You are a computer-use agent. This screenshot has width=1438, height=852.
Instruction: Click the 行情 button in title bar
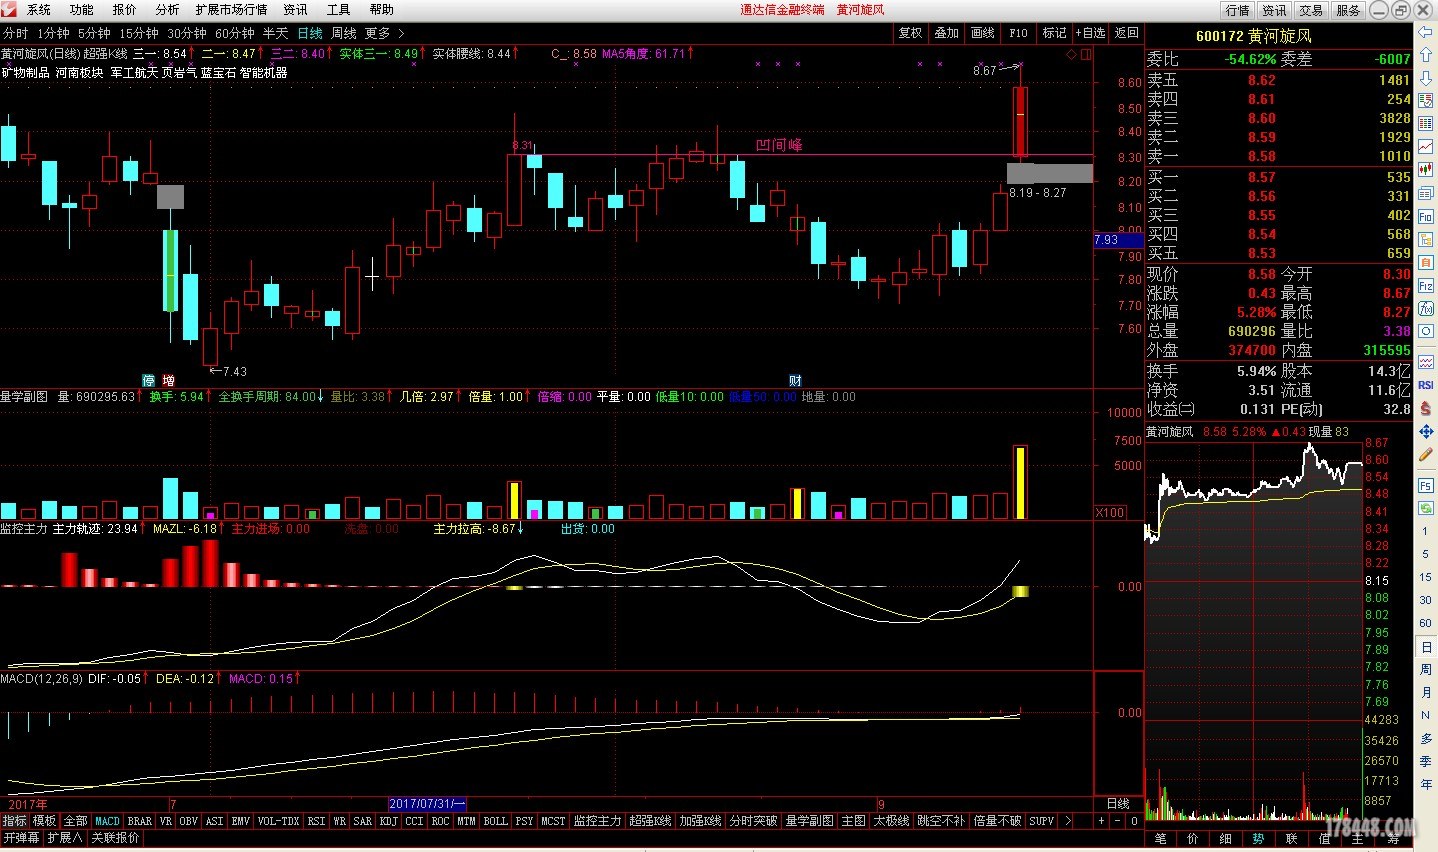point(1238,10)
